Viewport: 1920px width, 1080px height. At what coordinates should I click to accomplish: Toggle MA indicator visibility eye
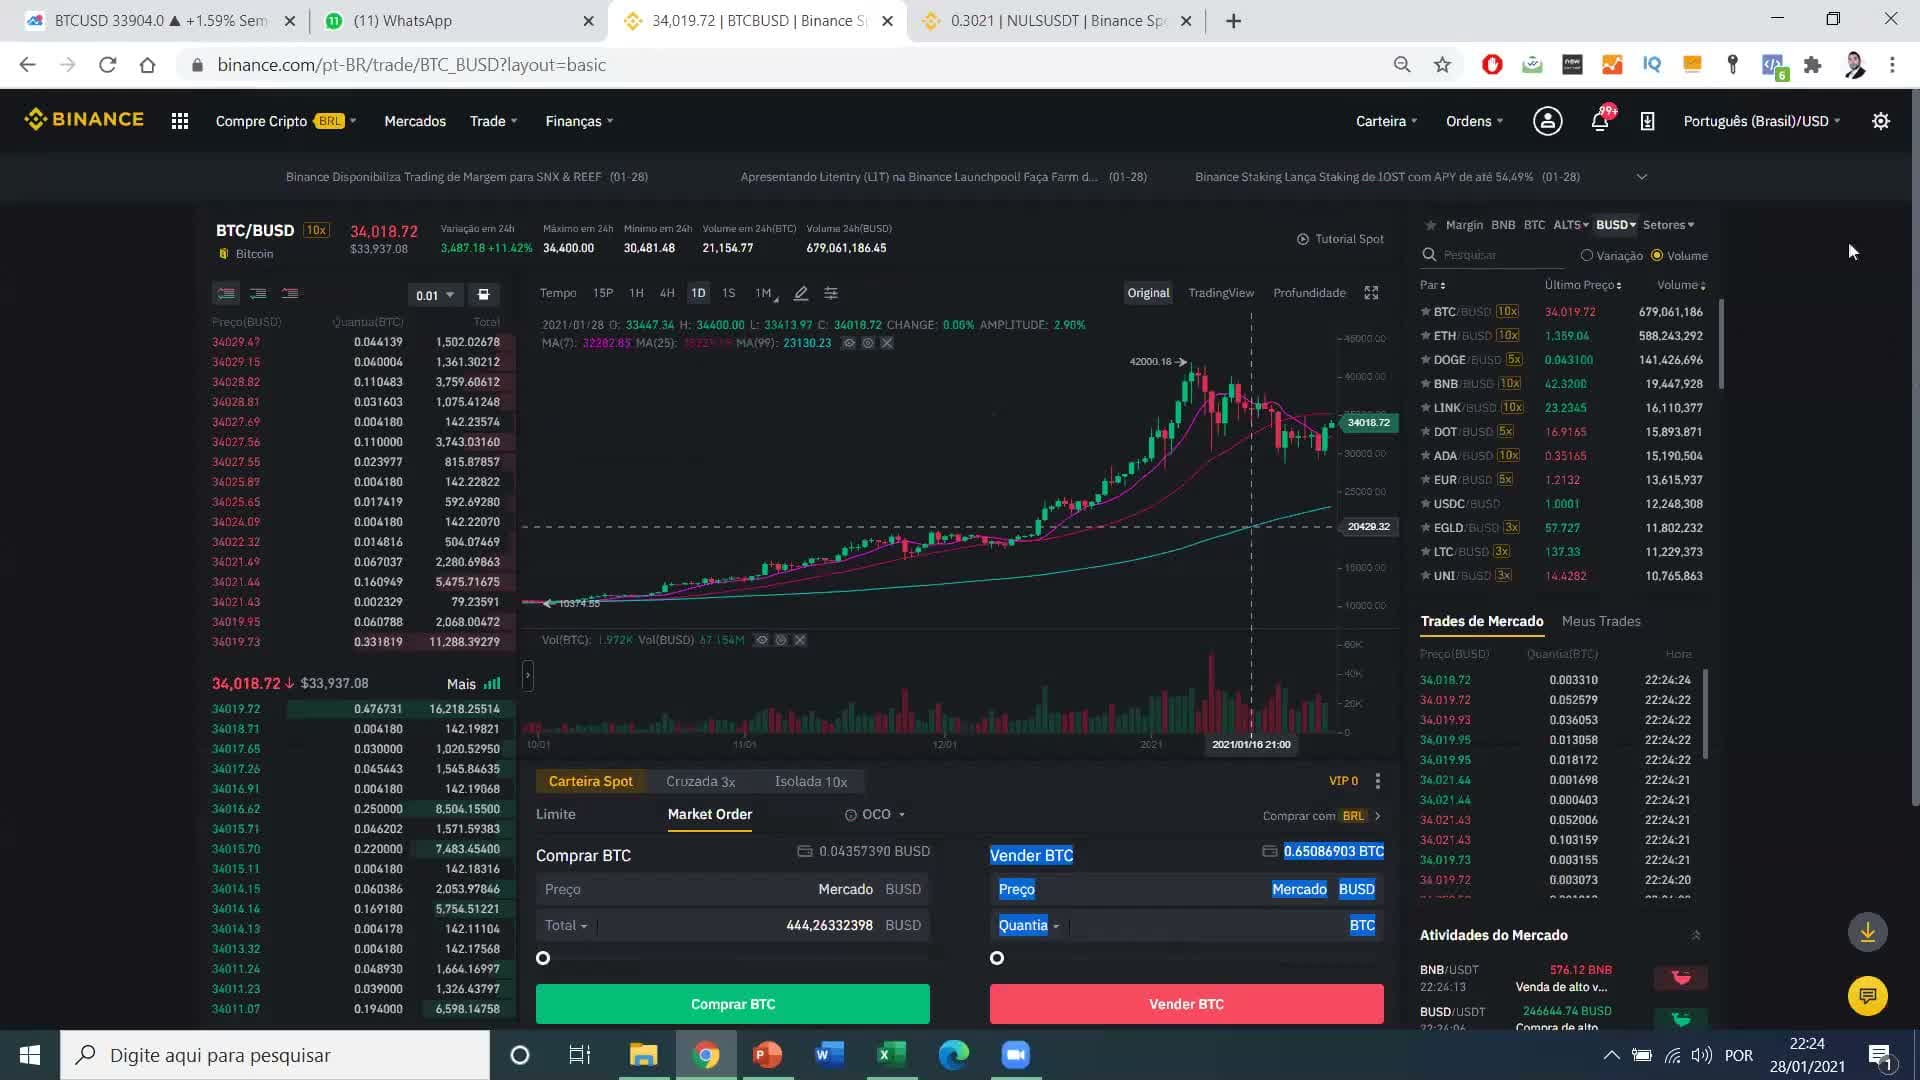pyautogui.click(x=849, y=343)
